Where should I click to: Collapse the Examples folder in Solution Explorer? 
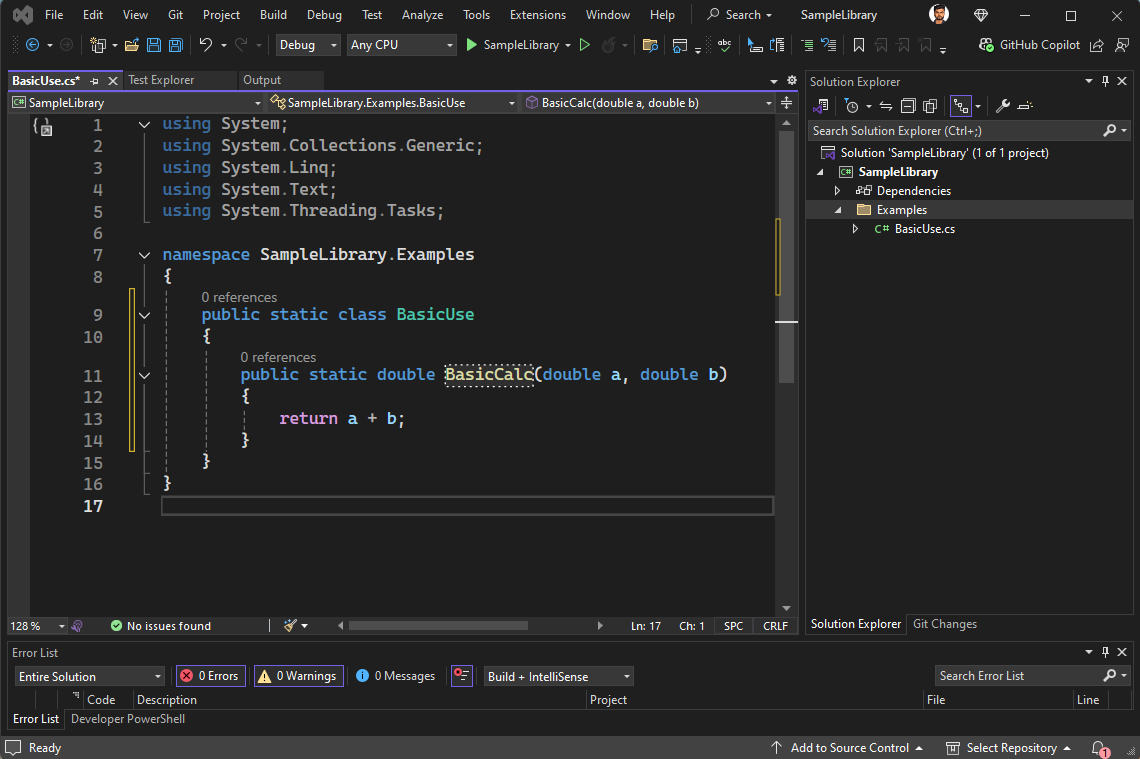pyautogui.click(x=838, y=210)
